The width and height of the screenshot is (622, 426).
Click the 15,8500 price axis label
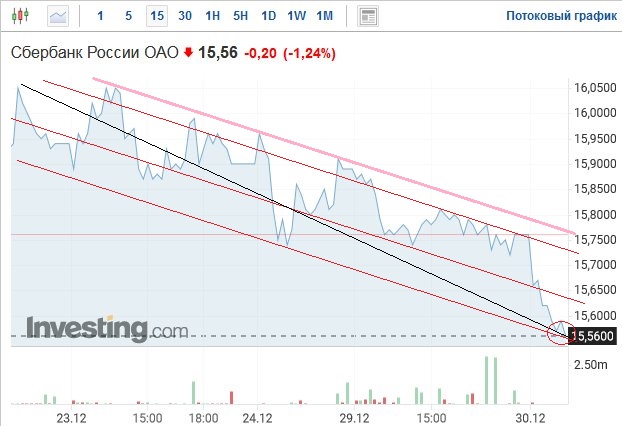click(x=595, y=189)
